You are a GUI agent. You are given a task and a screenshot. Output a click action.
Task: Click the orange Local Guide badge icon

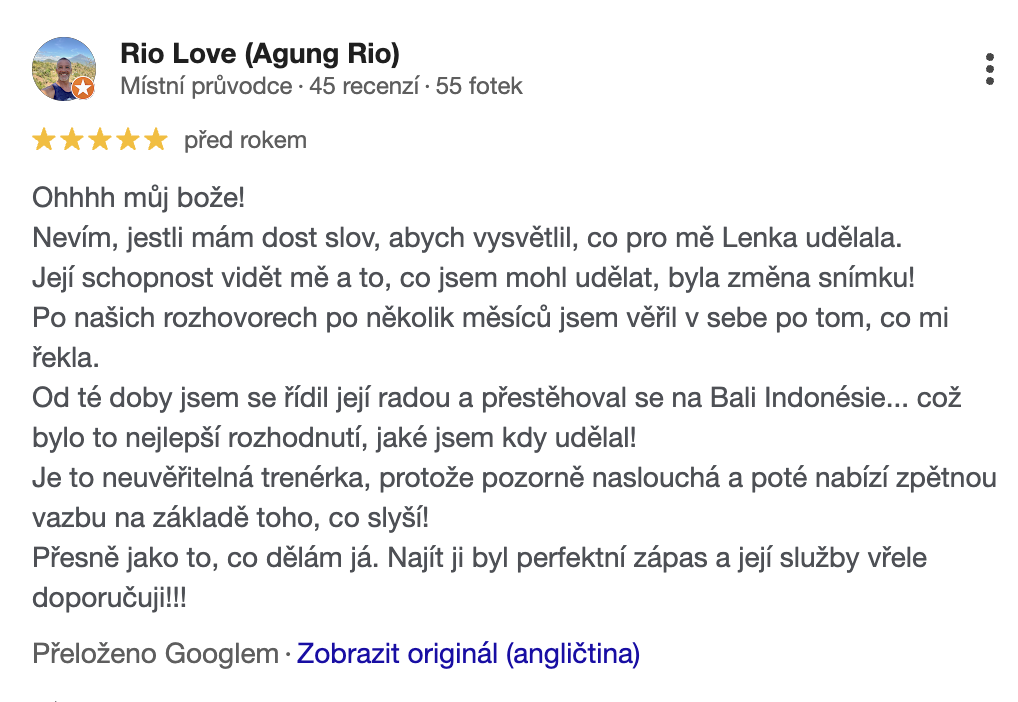tap(84, 89)
